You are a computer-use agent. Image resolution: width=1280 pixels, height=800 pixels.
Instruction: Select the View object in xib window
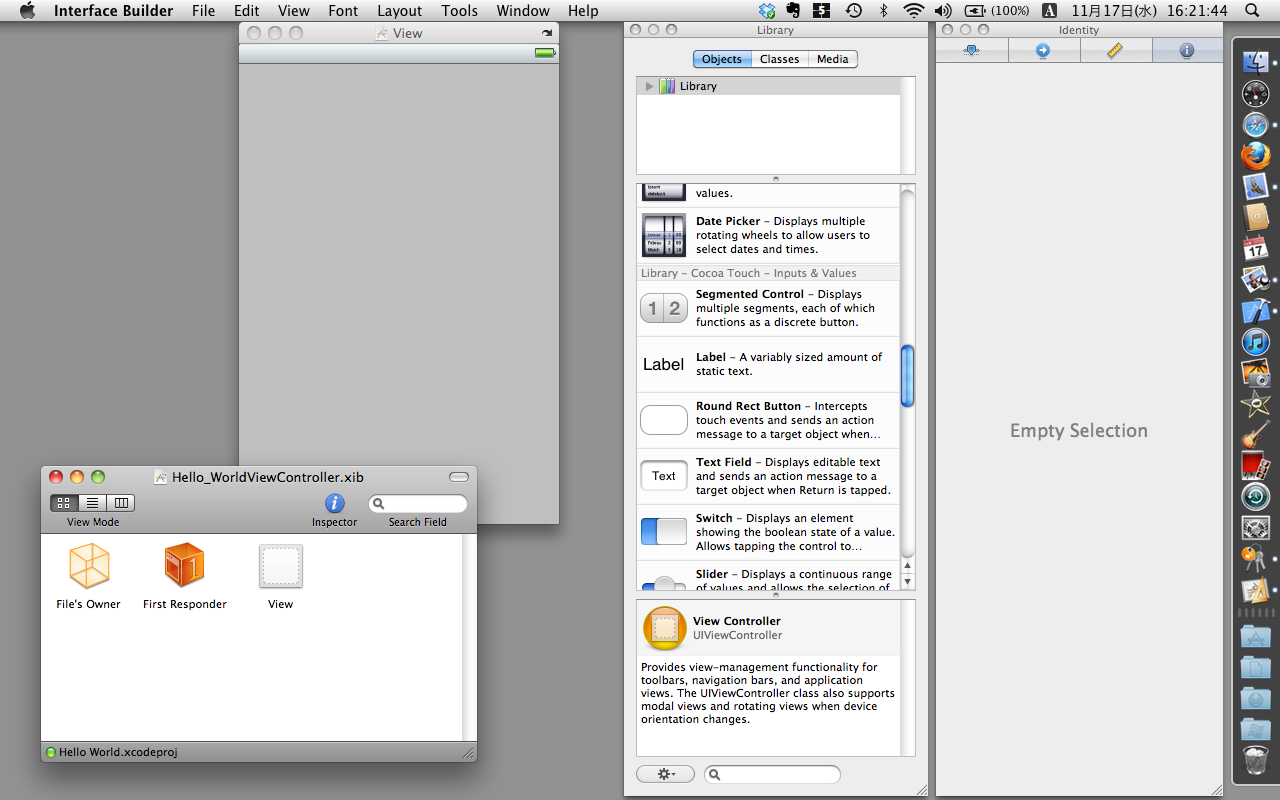280,566
